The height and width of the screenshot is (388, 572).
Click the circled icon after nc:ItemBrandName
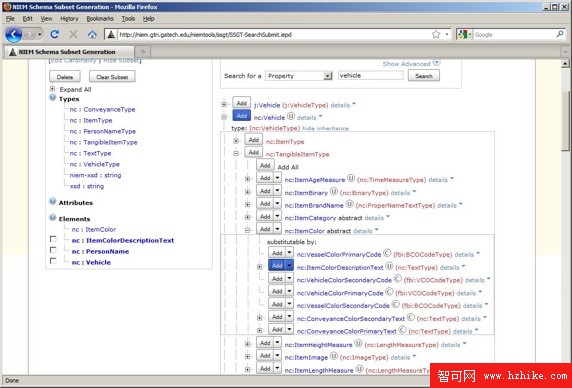(349, 204)
